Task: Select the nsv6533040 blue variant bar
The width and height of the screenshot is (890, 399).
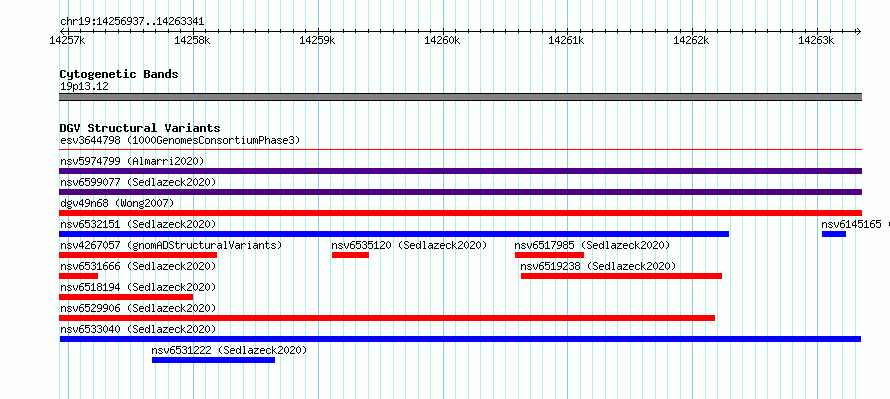Action: click(x=460, y=339)
